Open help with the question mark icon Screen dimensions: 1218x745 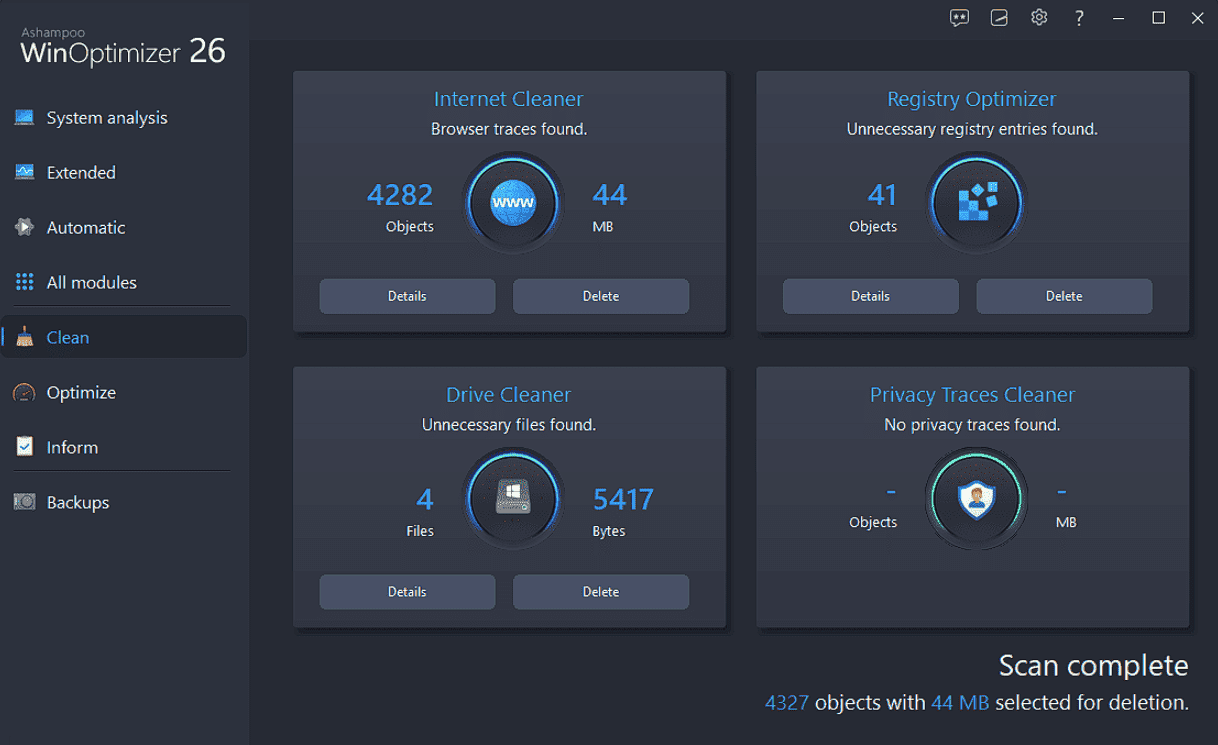point(1079,18)
